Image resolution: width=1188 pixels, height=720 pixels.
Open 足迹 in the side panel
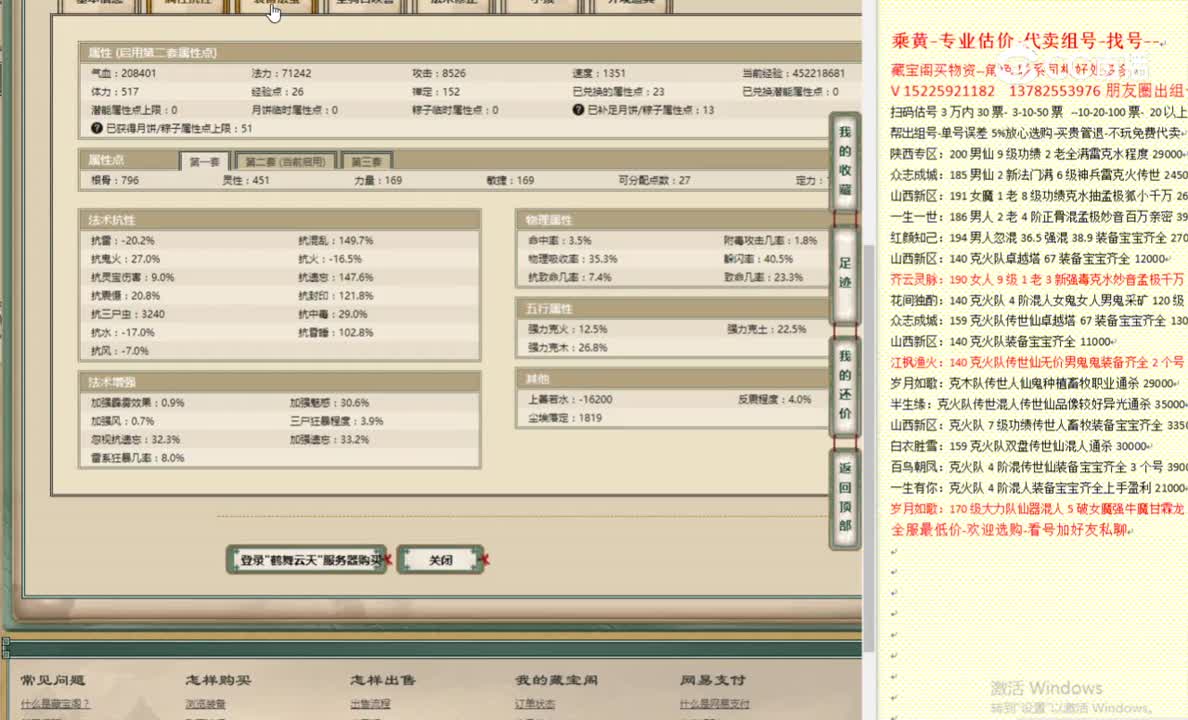[x=845, y=273]
